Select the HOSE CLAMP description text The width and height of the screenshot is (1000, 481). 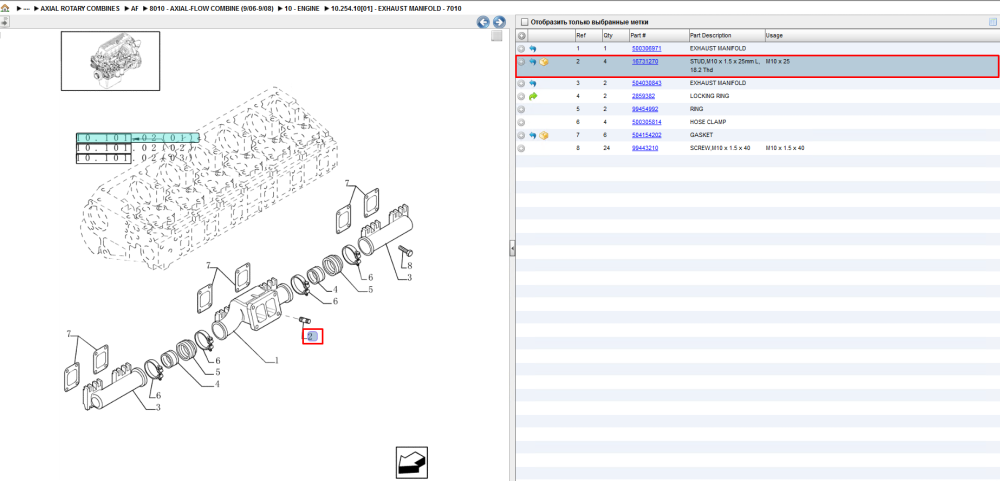pos(707,122)
